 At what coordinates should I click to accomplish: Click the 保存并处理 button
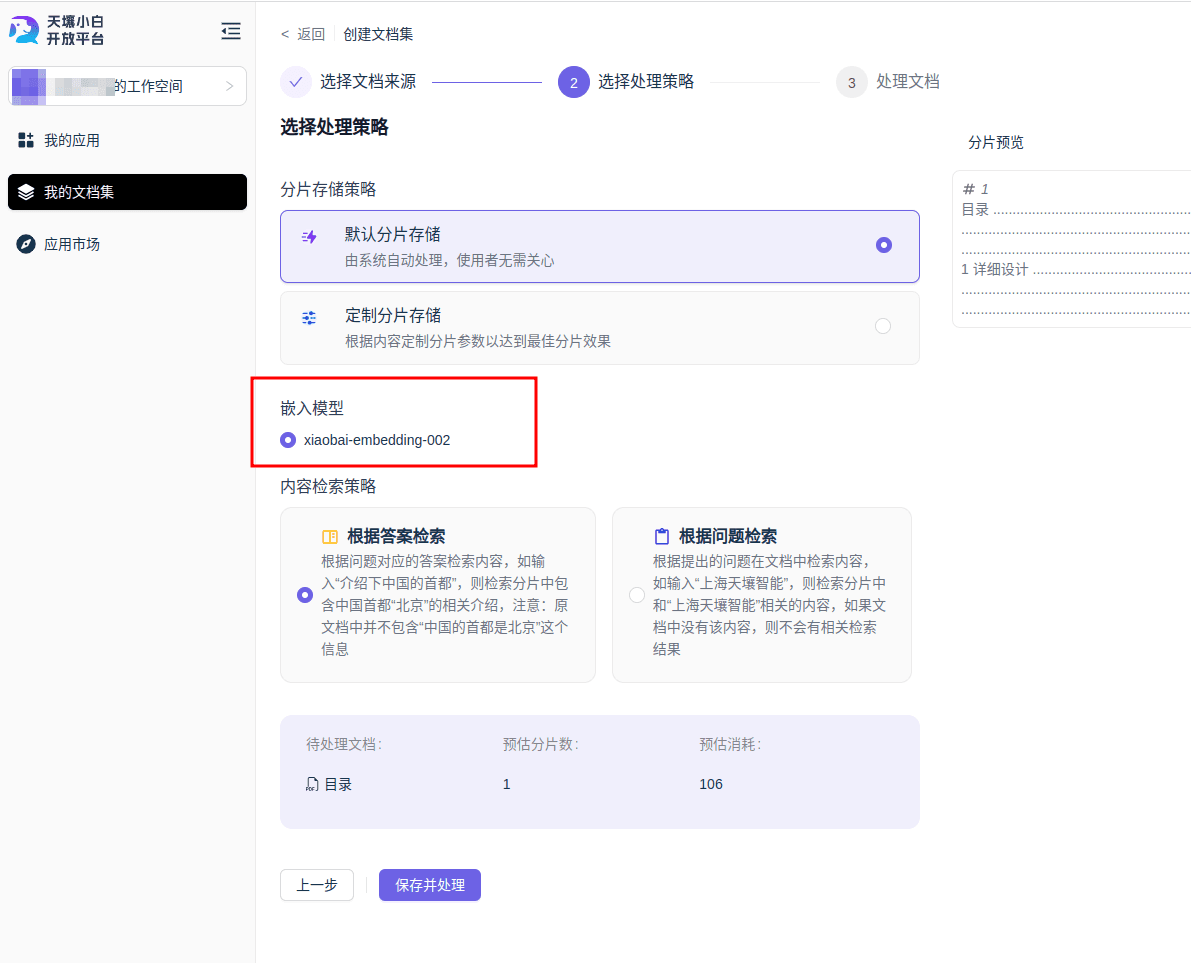tap(429, 885)
